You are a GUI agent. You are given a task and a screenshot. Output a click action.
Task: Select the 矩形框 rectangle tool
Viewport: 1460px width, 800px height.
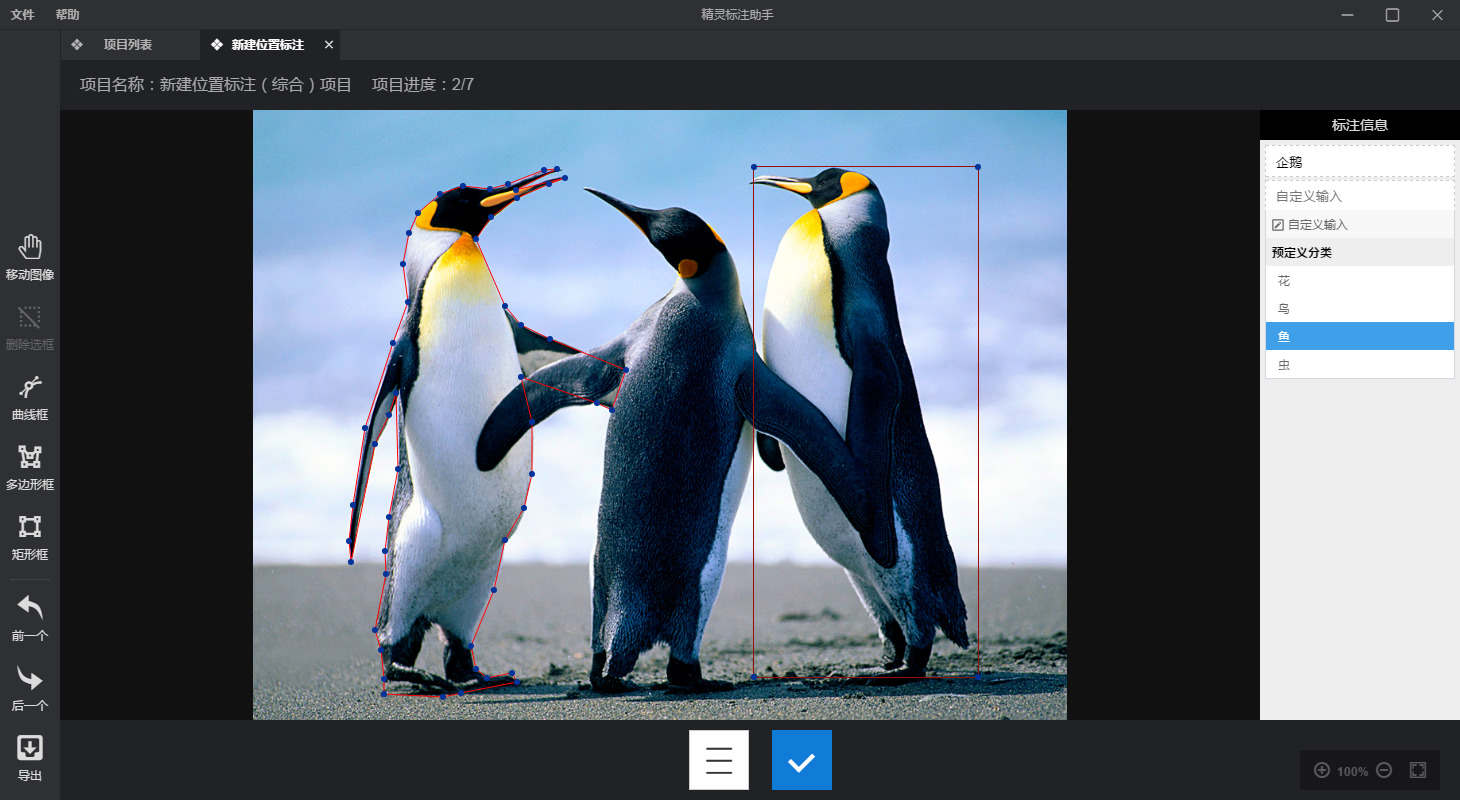point(30,537)
